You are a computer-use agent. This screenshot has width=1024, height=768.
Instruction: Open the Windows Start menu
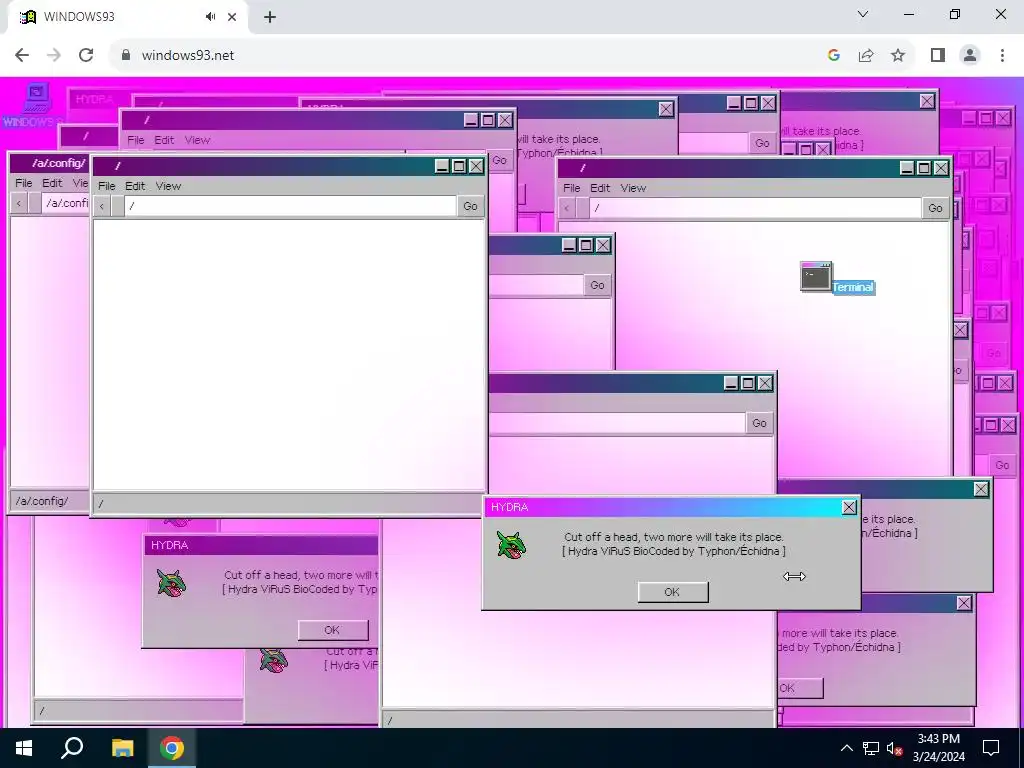[24, 748]
